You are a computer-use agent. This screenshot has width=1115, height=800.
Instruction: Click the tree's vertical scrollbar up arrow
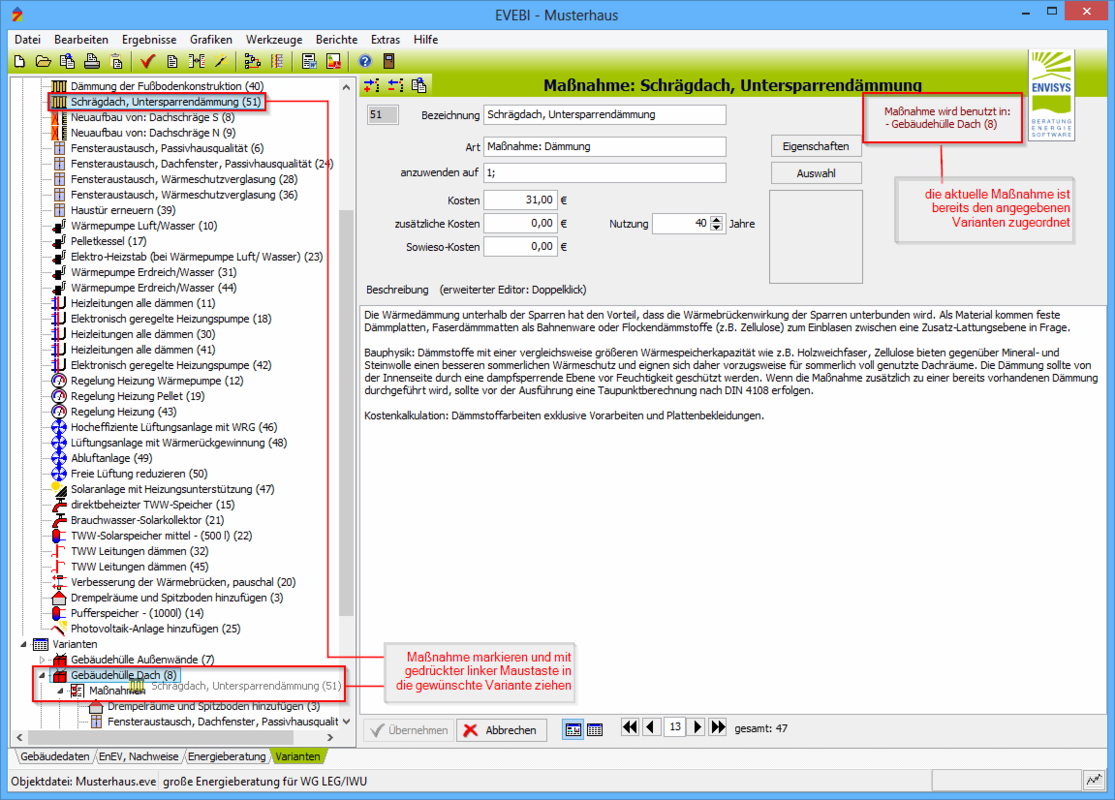[346, 87]
